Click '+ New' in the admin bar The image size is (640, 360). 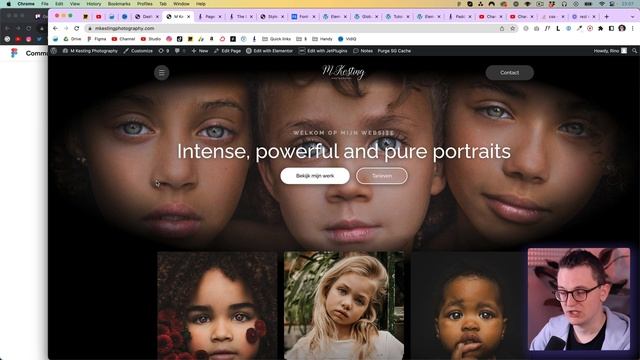(x=200, y=51)
